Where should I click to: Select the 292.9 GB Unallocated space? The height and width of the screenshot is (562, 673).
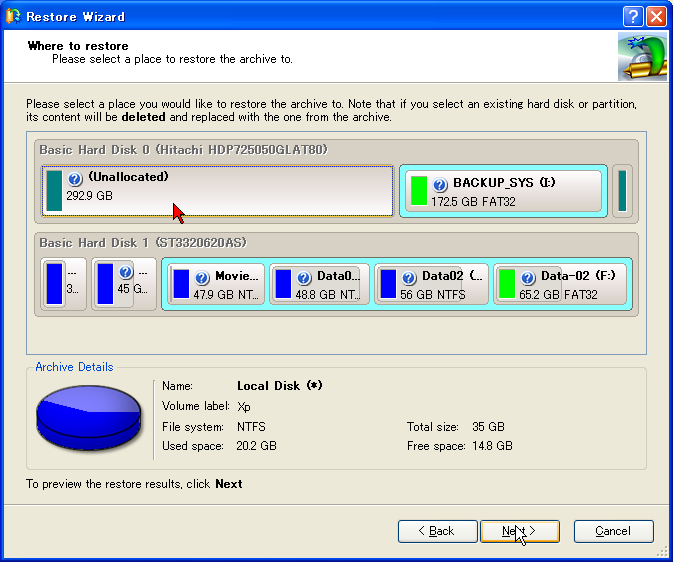217,190
